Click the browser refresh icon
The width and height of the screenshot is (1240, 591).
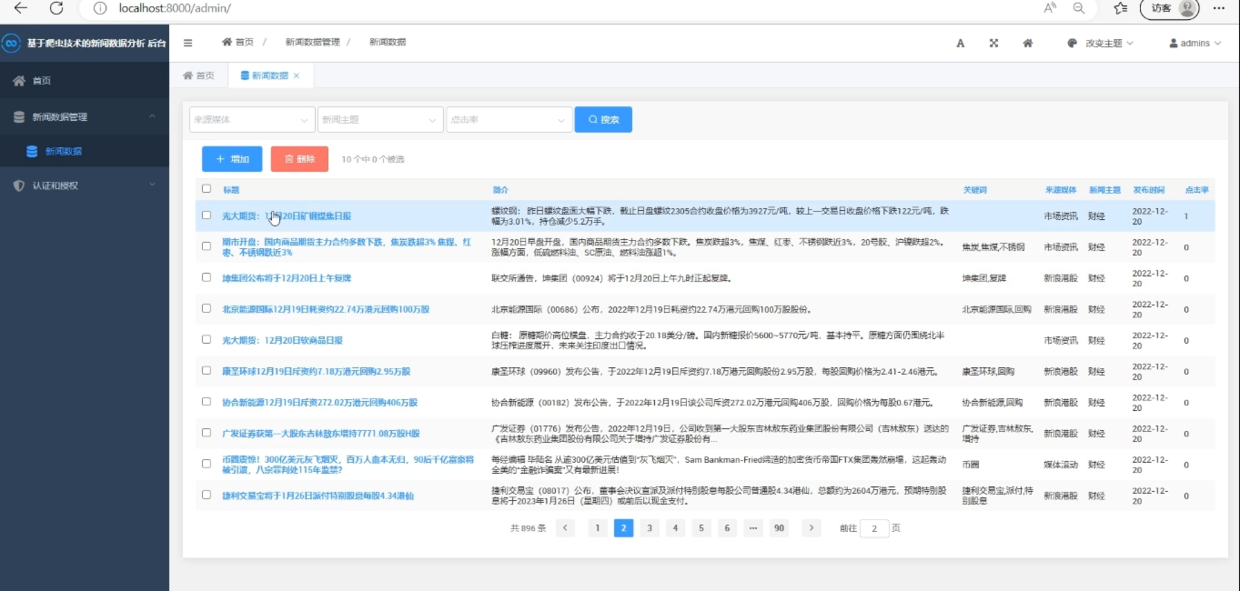pos(56,8)
